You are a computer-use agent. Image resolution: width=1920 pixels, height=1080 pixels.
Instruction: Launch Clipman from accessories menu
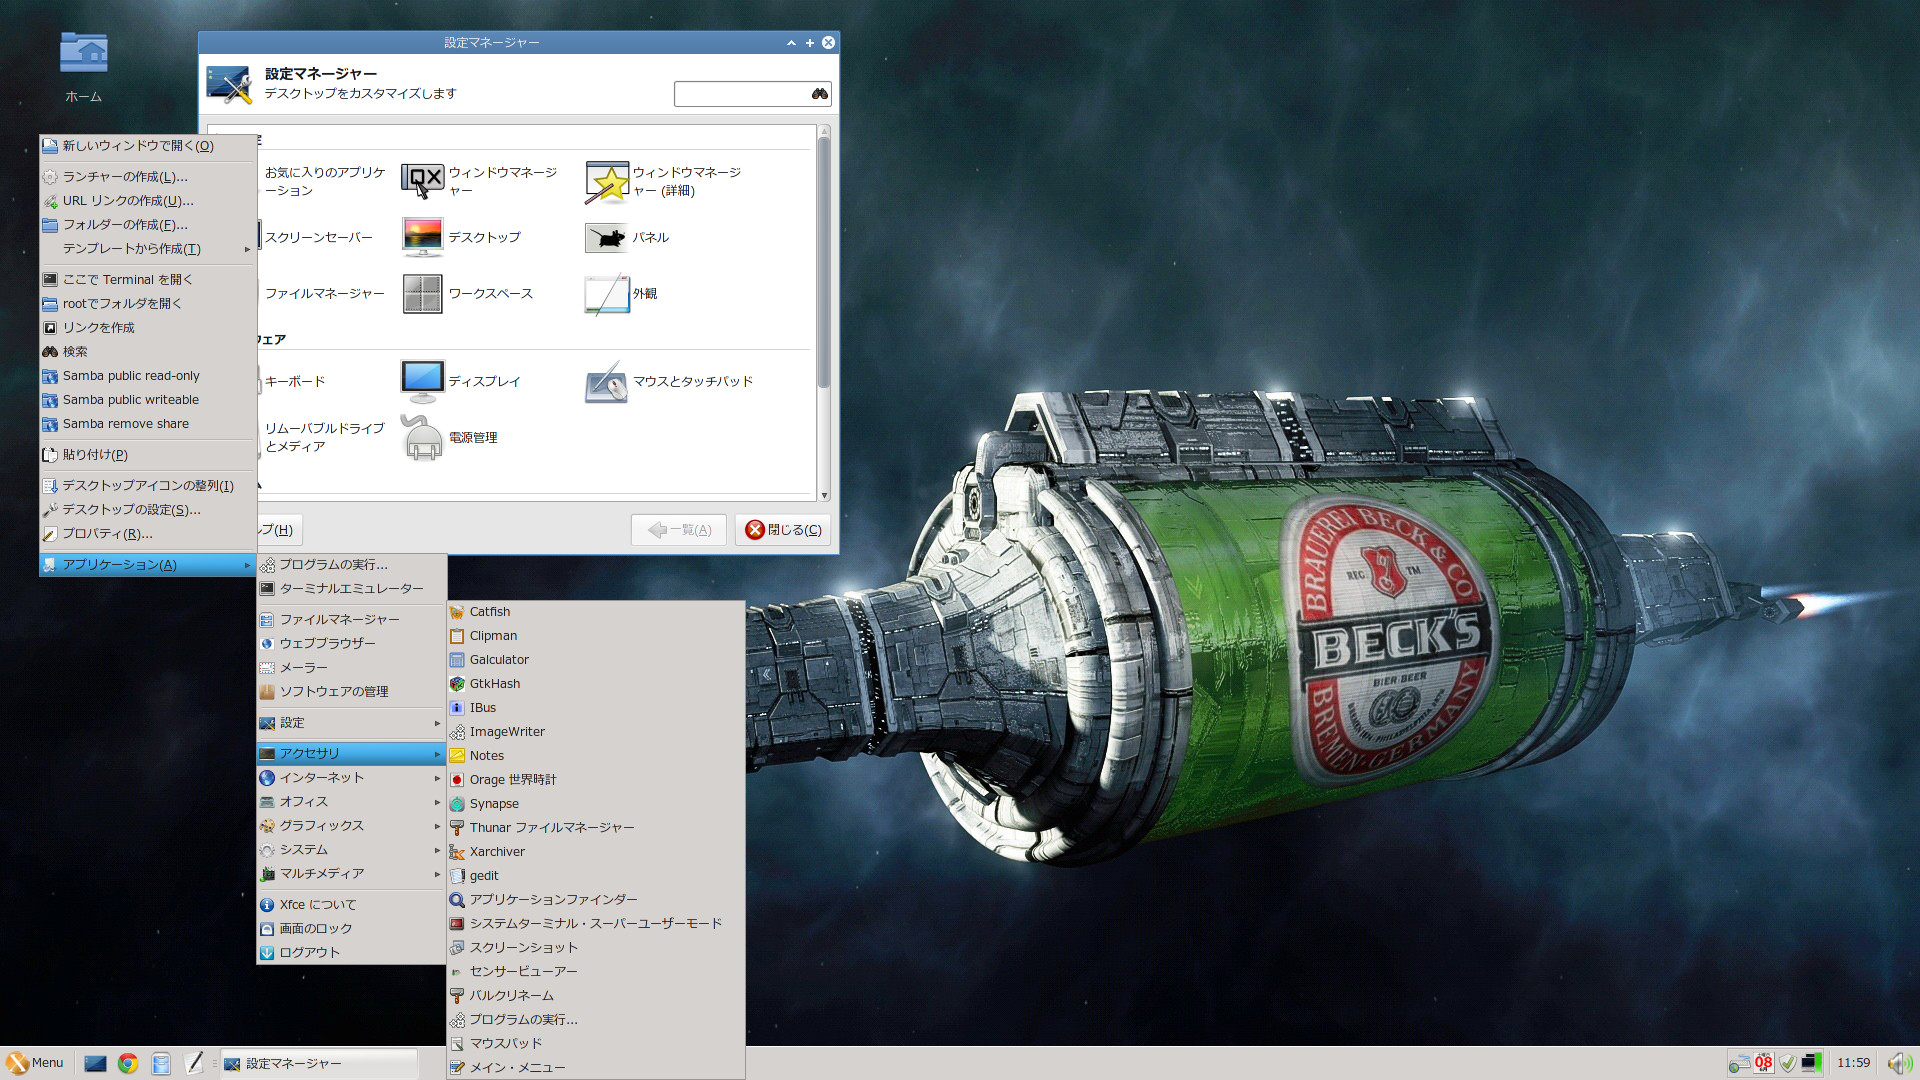click(596, 636)
